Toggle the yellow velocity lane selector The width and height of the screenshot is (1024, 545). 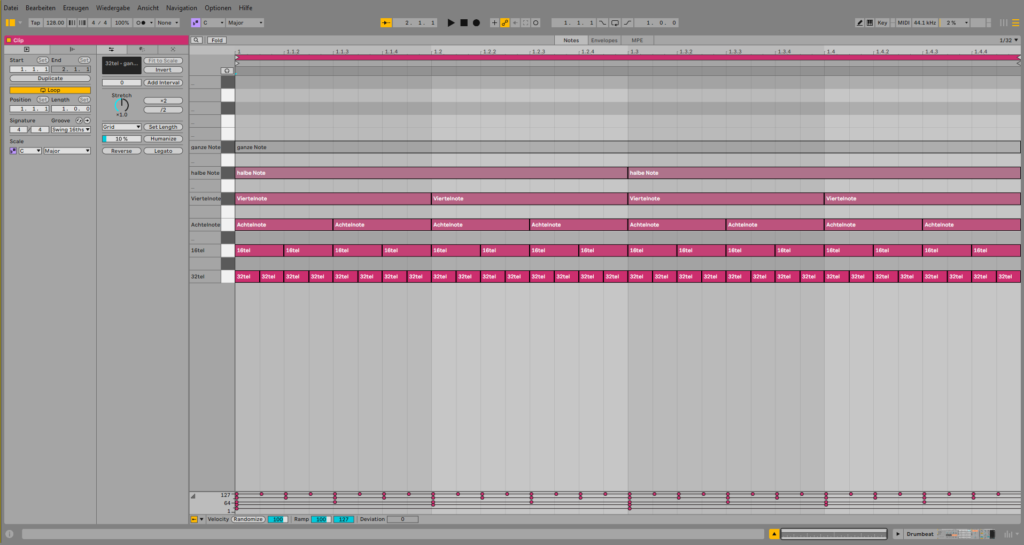[194, 520]
